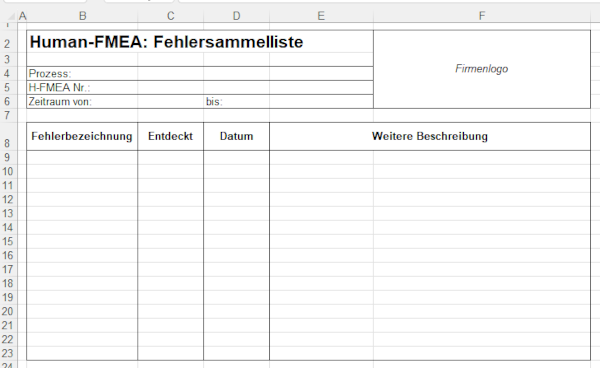Select the Datum header cell
600x368 pixels.
[x=236, y=137]
